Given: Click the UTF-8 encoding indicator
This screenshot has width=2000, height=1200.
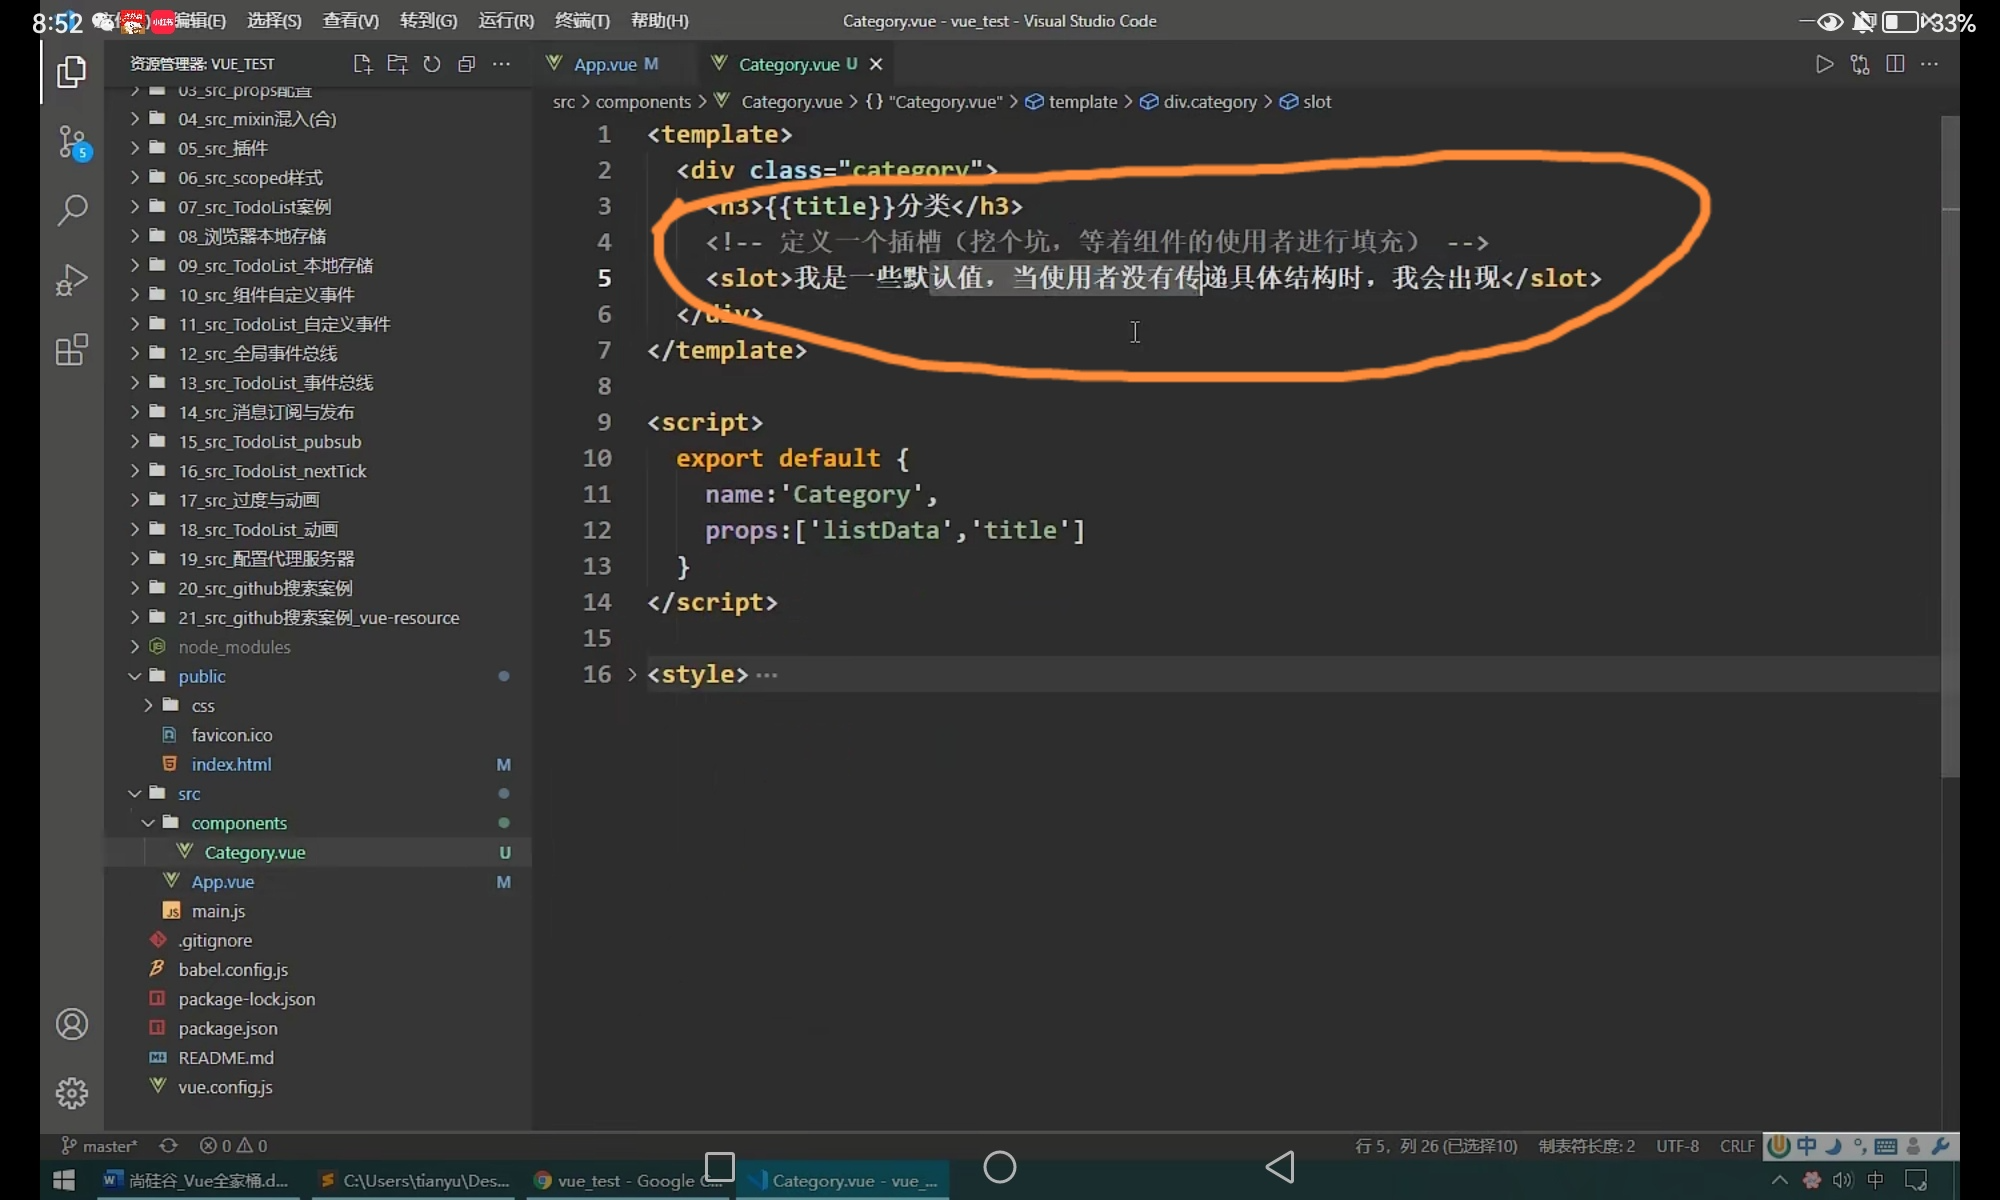Looking at the screenshot, I should coord(1677,1146).
